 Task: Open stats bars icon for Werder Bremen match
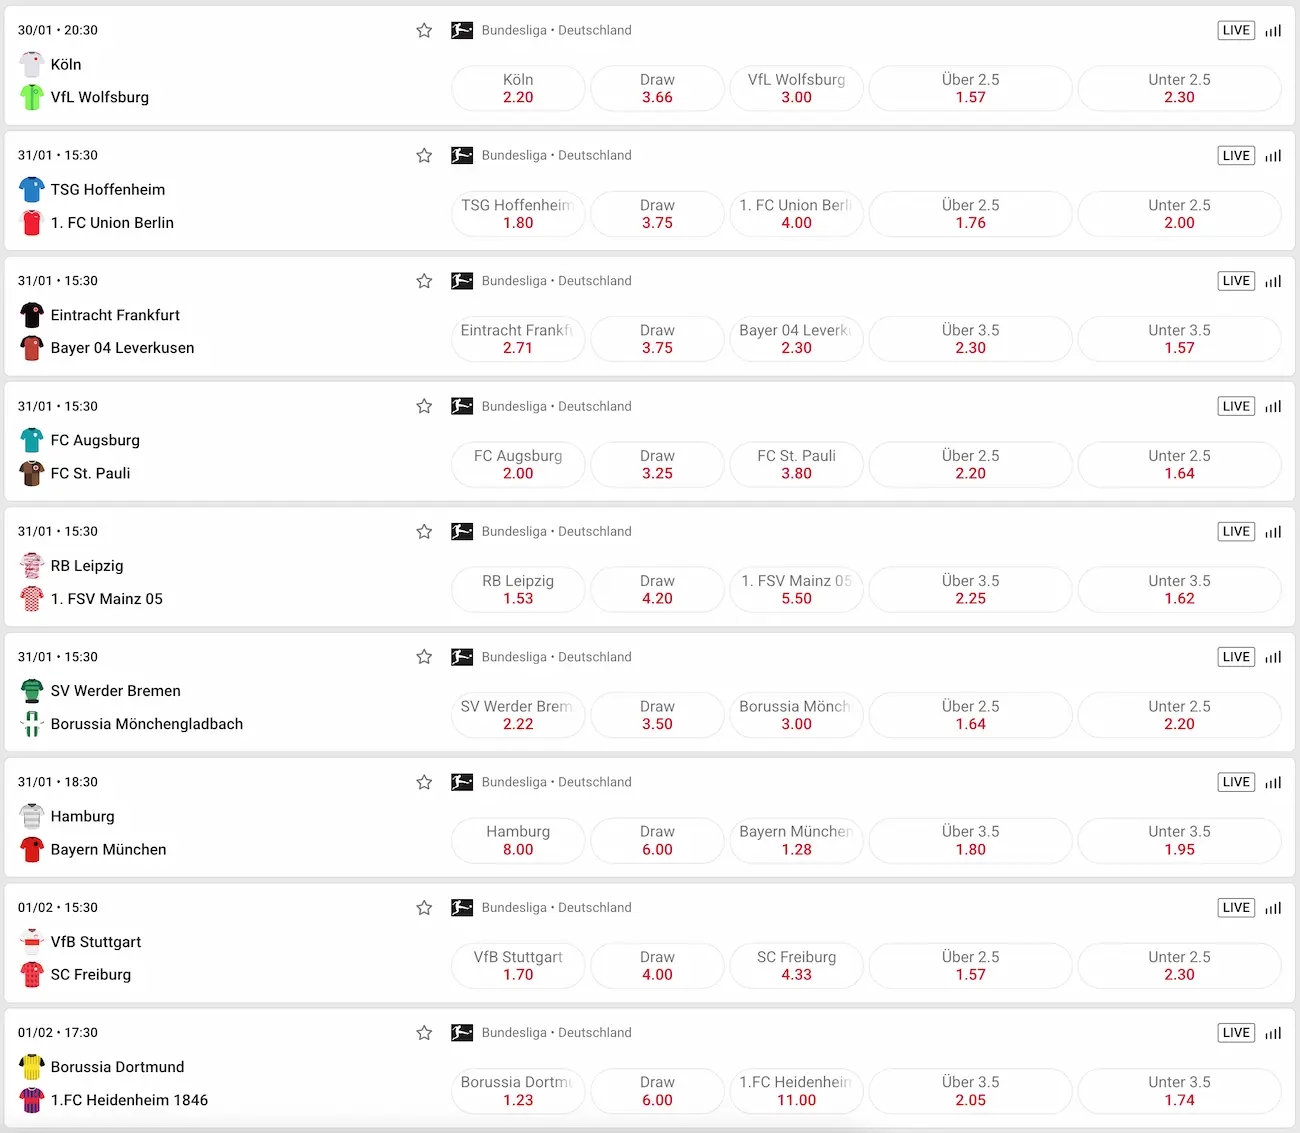pyautogui.click(x=1273, y=657)
